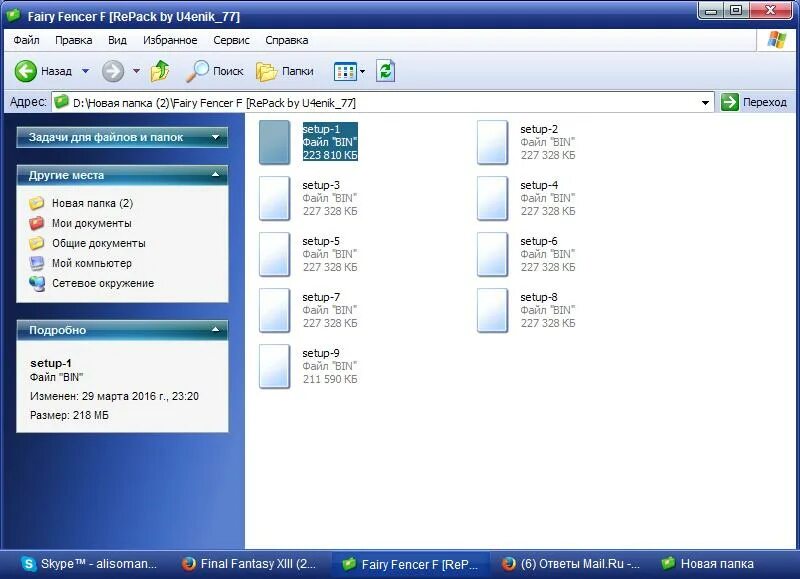
Task: Click the folder icon in address bar
Action: click(61, 102)
